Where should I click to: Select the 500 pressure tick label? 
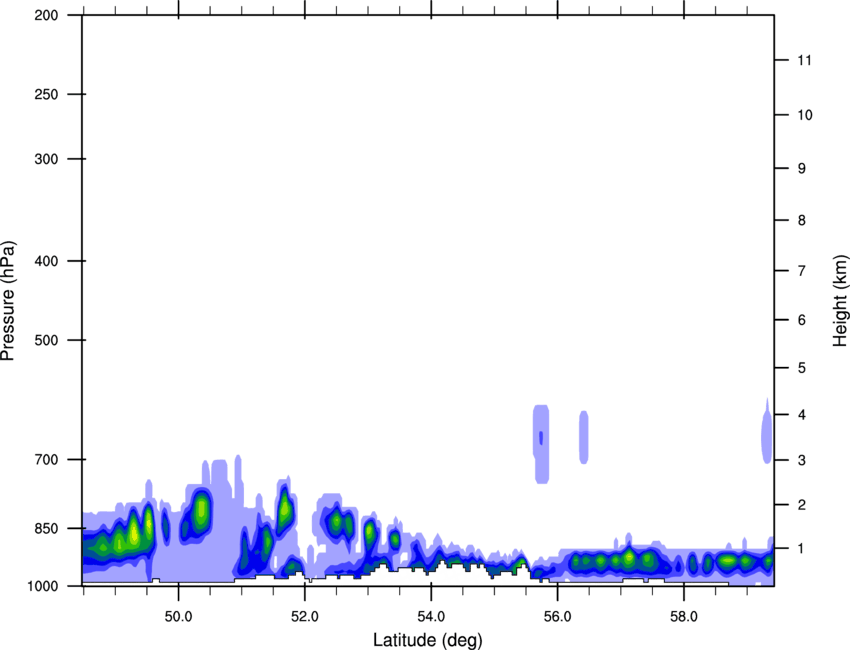(x=46, y=340)
